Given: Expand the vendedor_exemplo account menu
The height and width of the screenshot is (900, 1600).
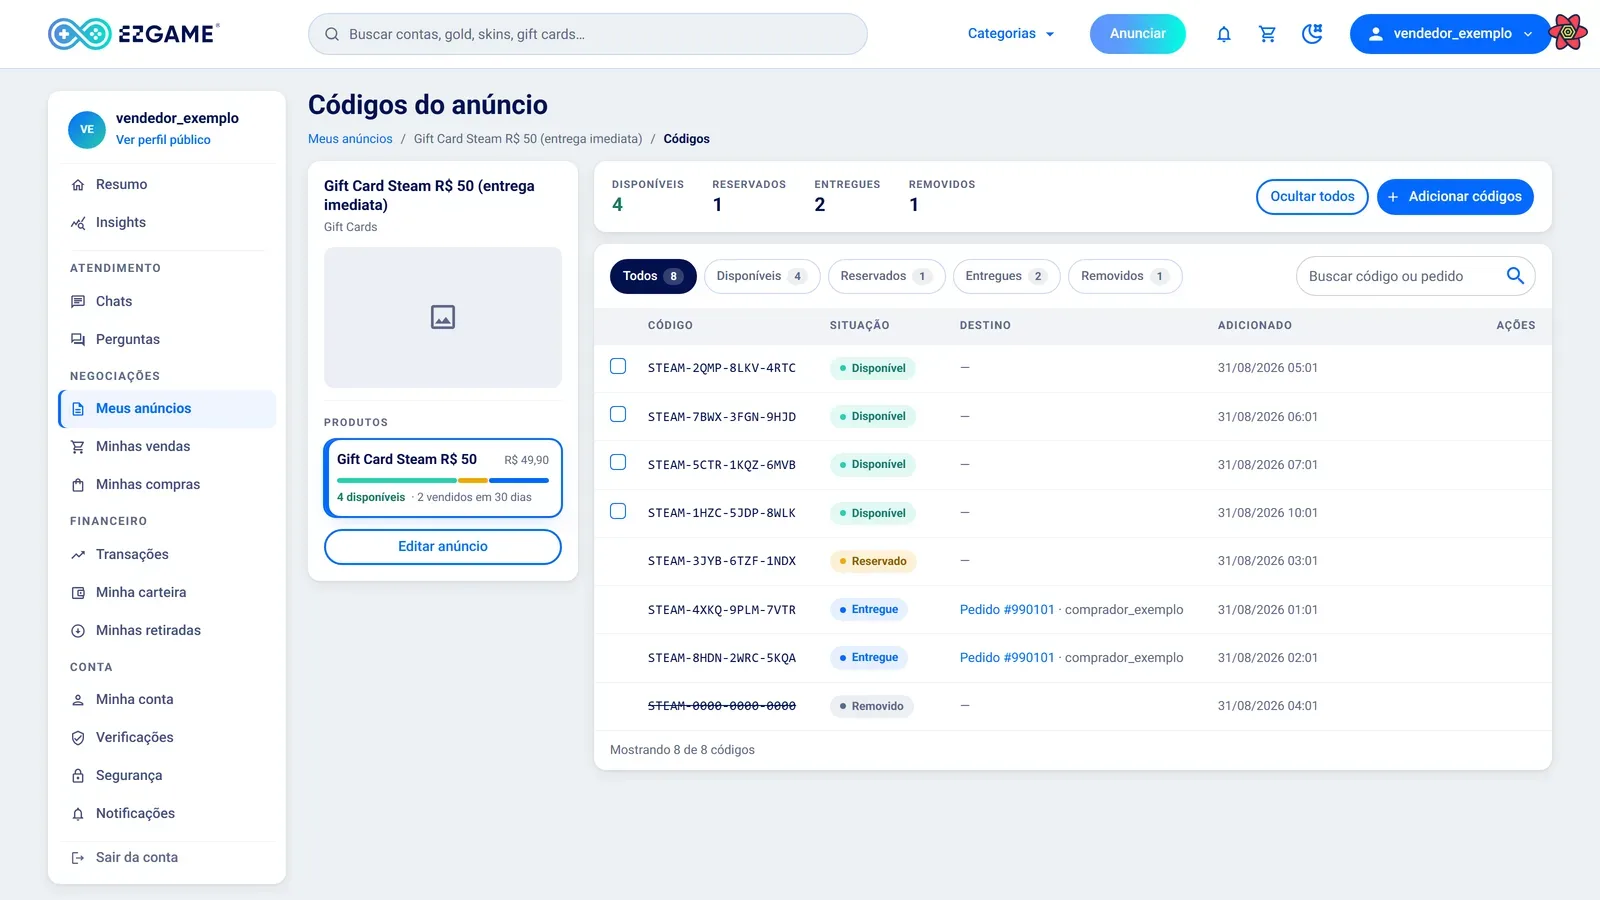Looking at the screenshot, I should 1450,34.
